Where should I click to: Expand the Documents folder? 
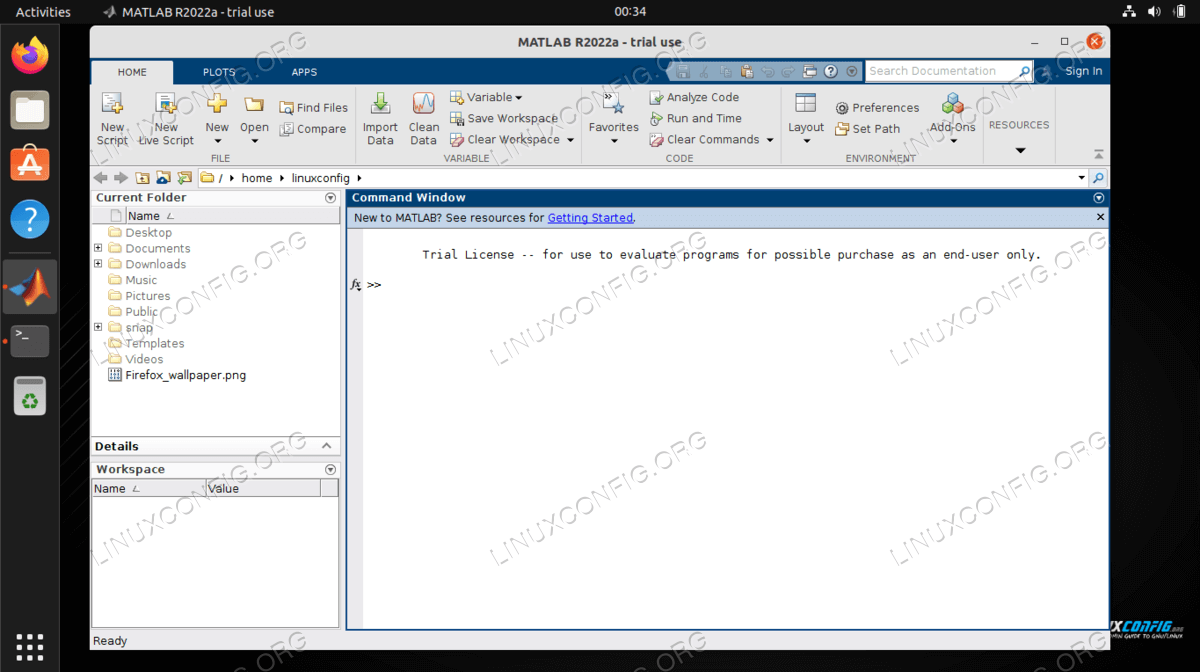[98, 248]
